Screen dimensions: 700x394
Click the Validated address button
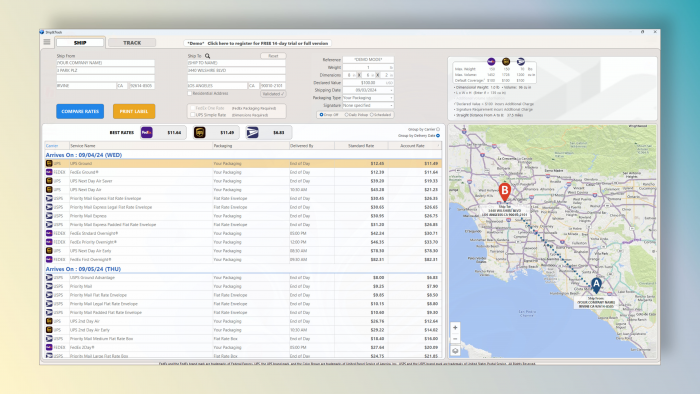point(273,94)
